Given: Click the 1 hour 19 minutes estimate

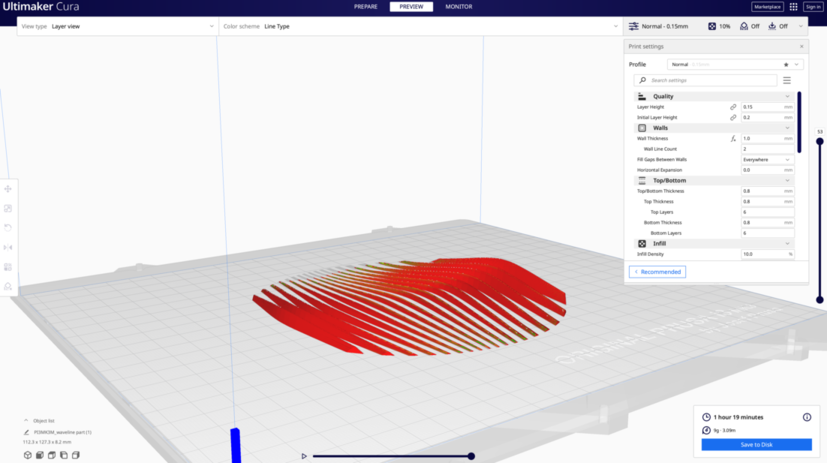Looking at the screenshot, I should coord(738,417).
